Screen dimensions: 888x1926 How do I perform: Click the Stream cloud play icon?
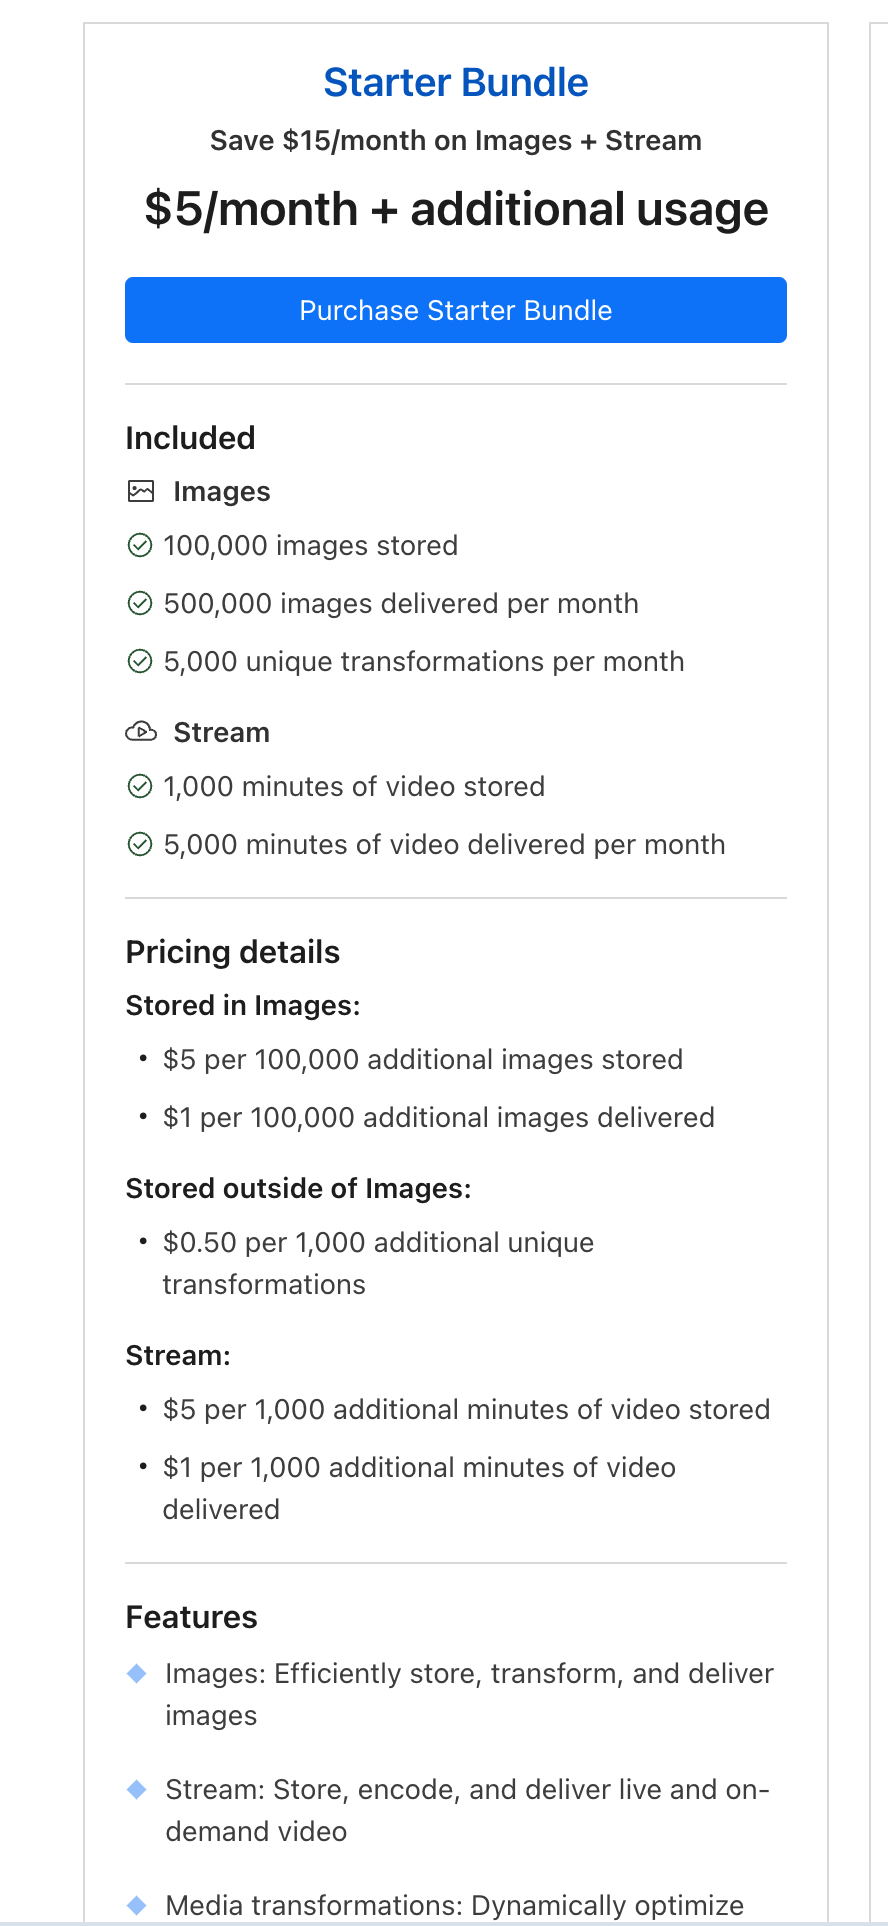(141, 732)
